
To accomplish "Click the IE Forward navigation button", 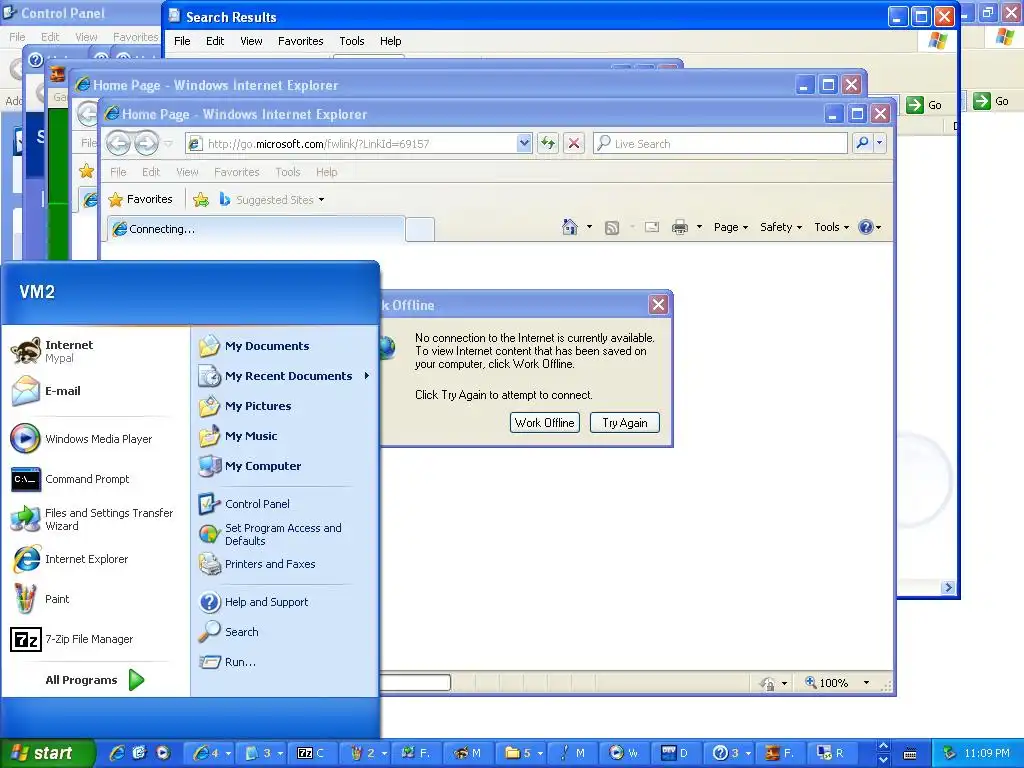I will tap(146, 143).
